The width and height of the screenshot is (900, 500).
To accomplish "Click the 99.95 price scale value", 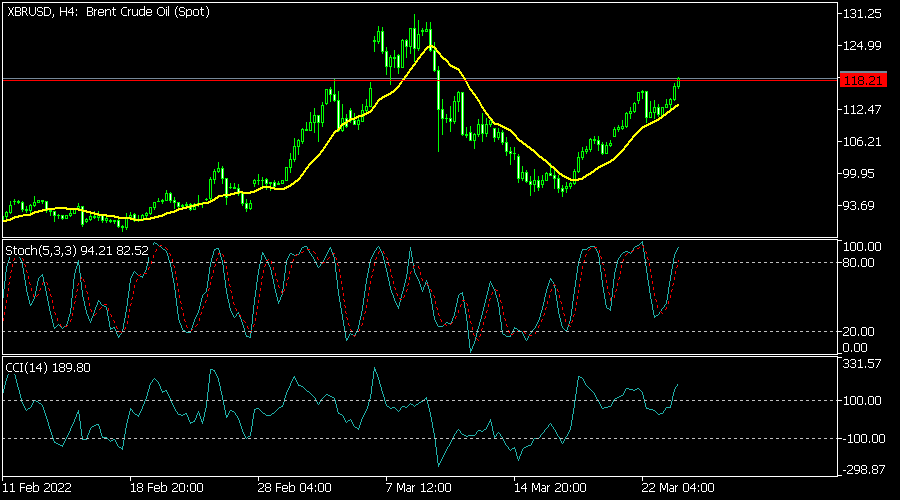I will pos(859,173).
